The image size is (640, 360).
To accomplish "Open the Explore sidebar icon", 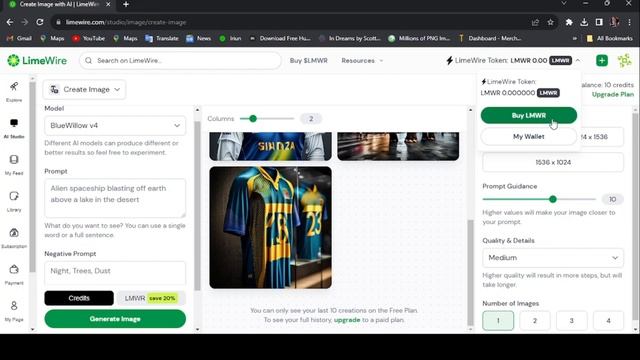I will 14,91.
